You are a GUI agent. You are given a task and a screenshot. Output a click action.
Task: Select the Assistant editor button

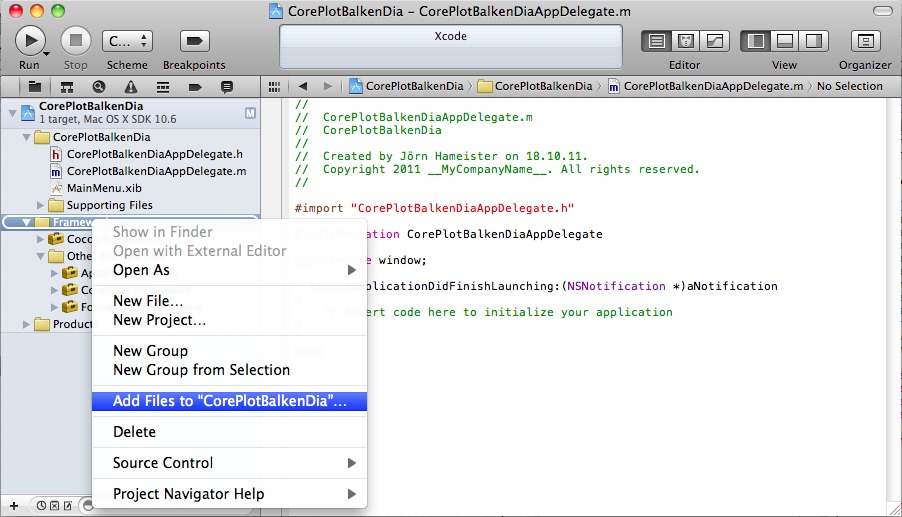tap(686, 41)
